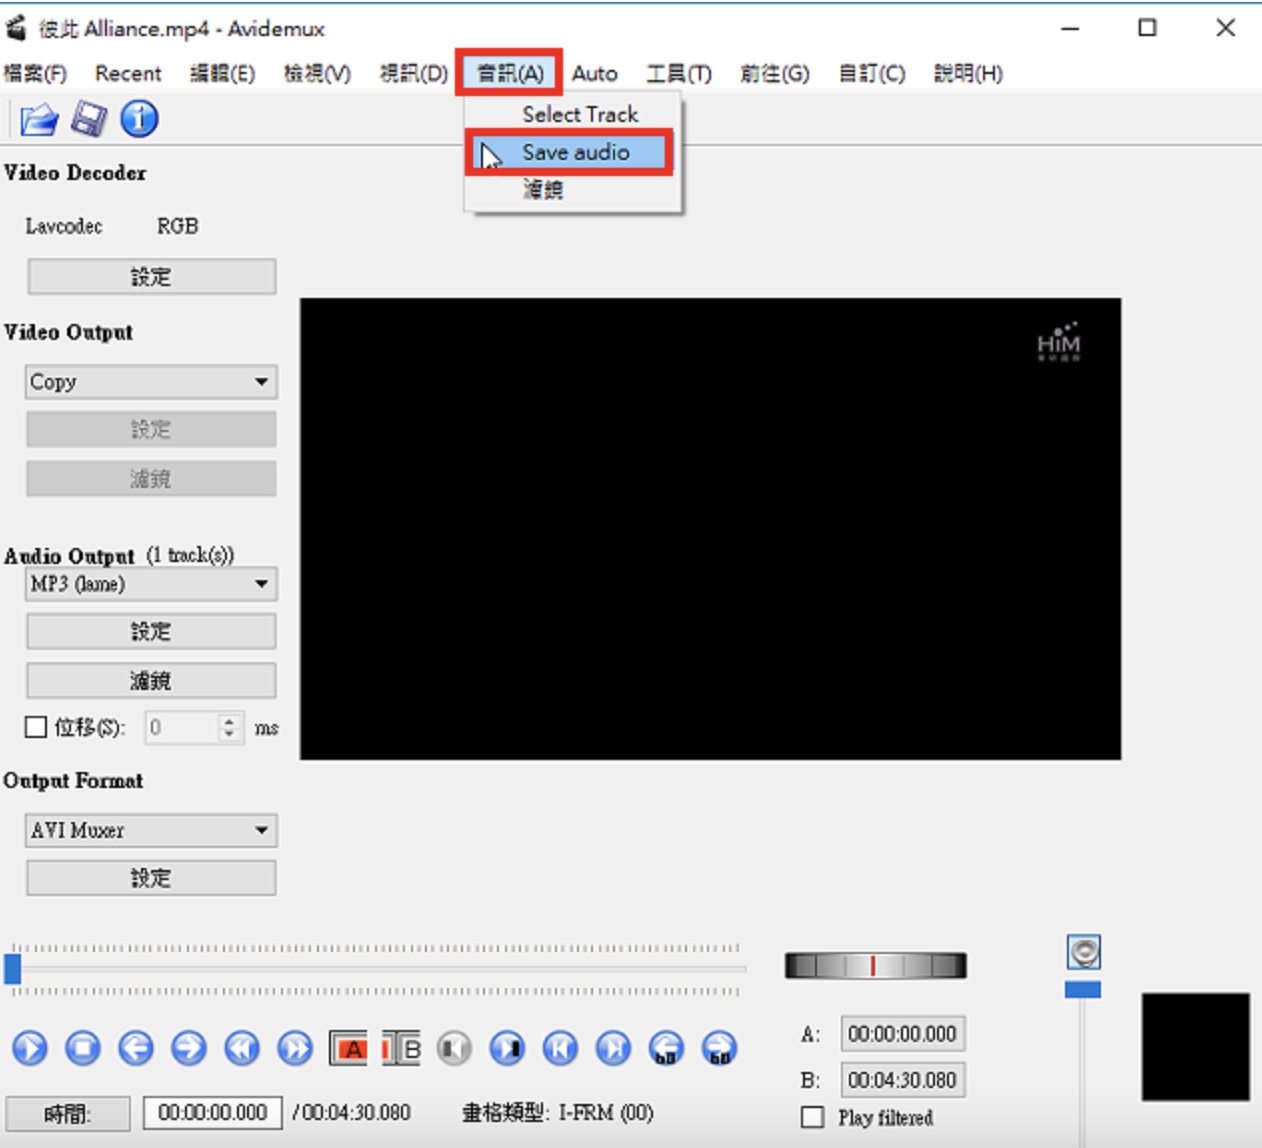Click the 畫格類型: I-FRM (00) label

tap(558, 1113)
